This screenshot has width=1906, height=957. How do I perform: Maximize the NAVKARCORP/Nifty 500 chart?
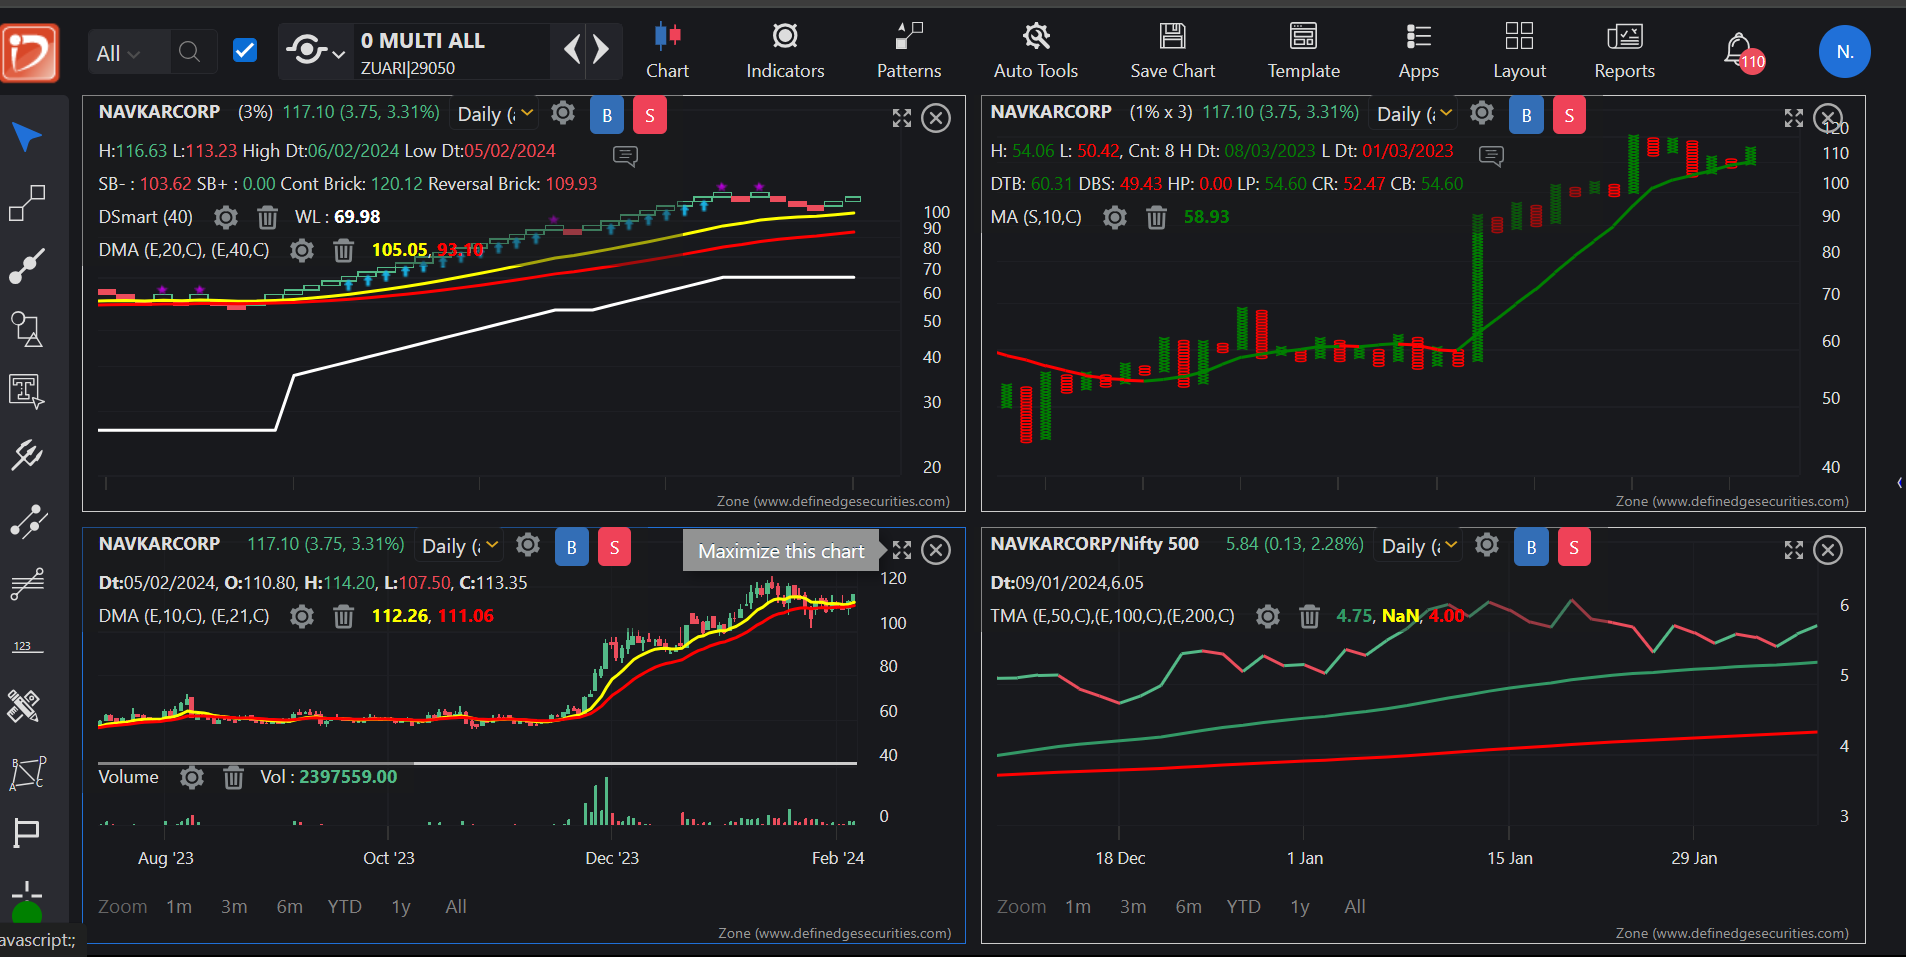1793,550
